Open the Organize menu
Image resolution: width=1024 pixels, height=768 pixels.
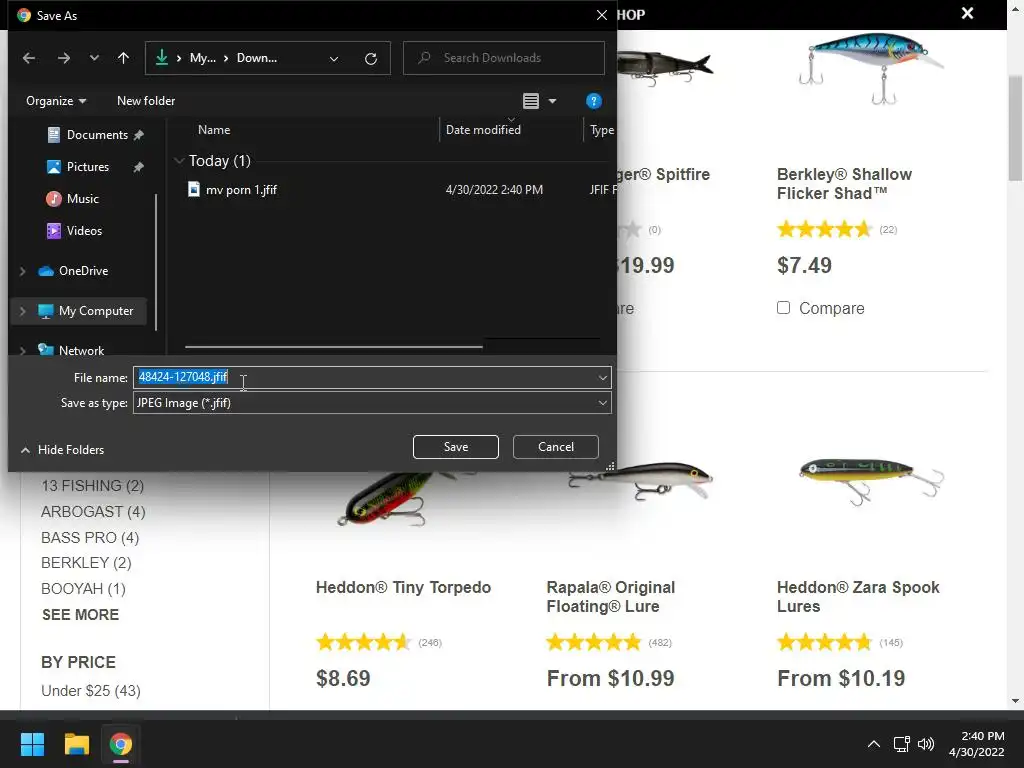pos(56,101)
